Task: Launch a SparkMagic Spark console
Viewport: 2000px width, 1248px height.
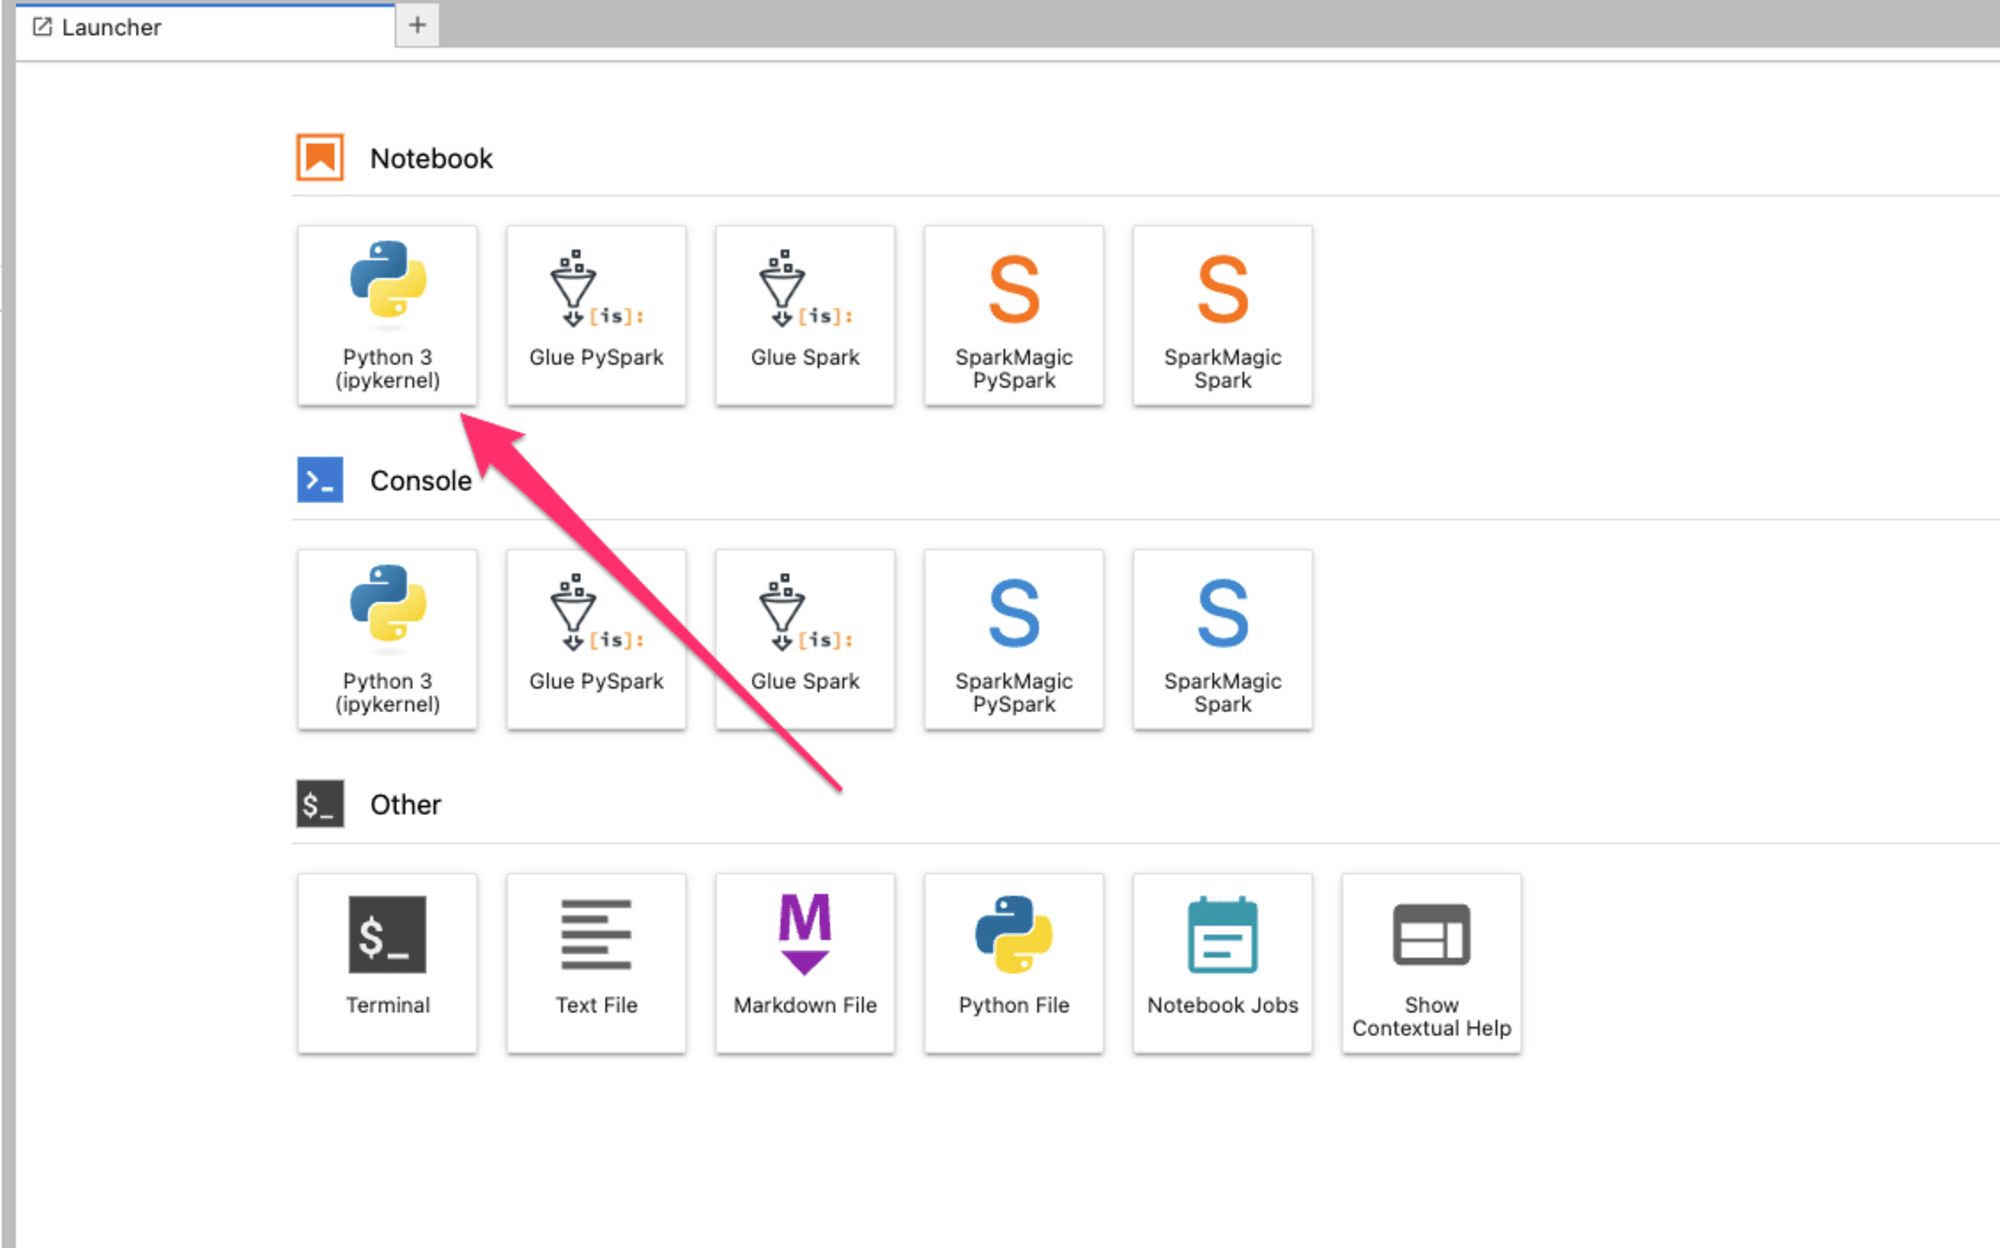Action: point(1222,639)
